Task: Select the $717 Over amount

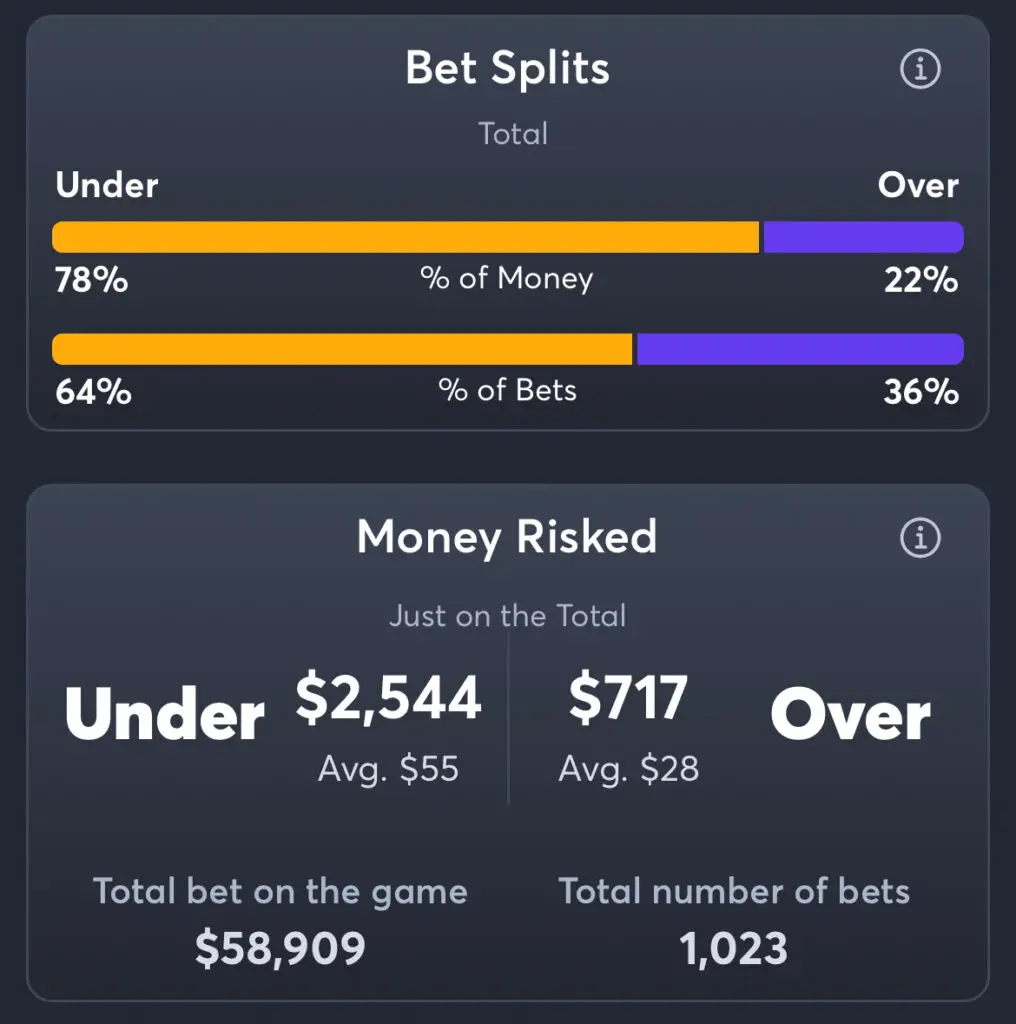Action: click(628, 698)
